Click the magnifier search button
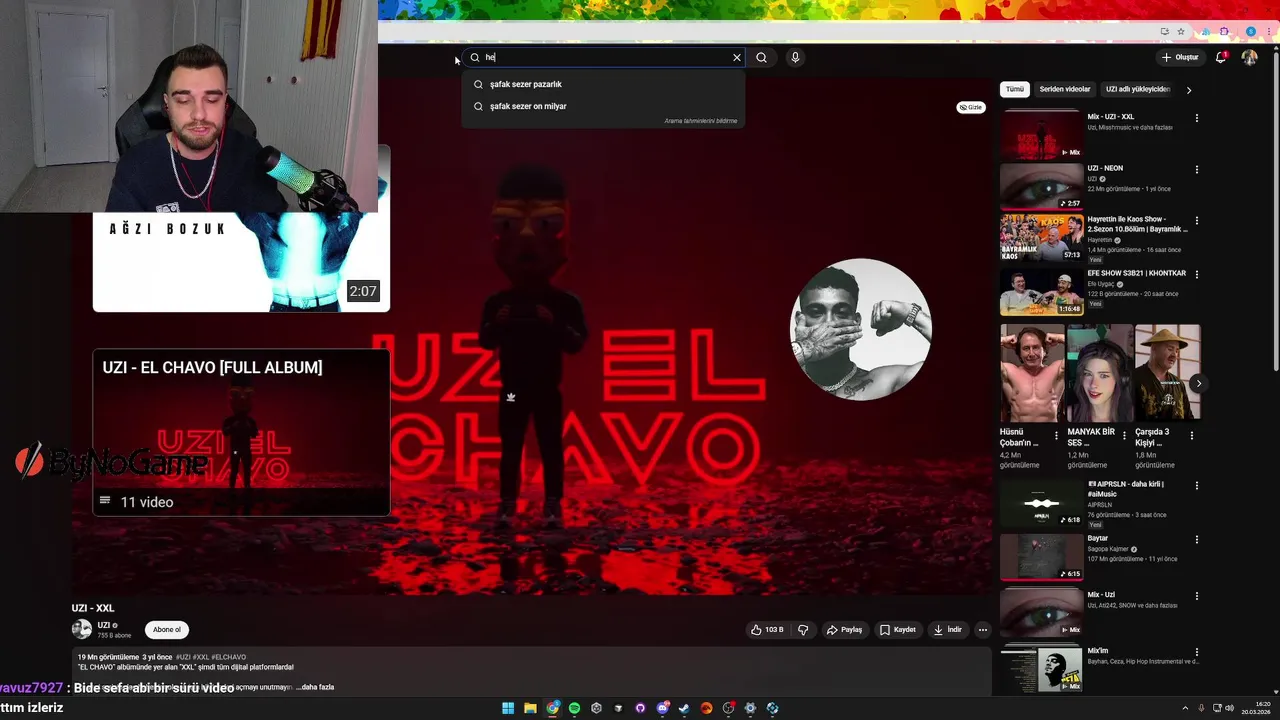The width and height of the screenshot is (1280, 720). [761, 58]
